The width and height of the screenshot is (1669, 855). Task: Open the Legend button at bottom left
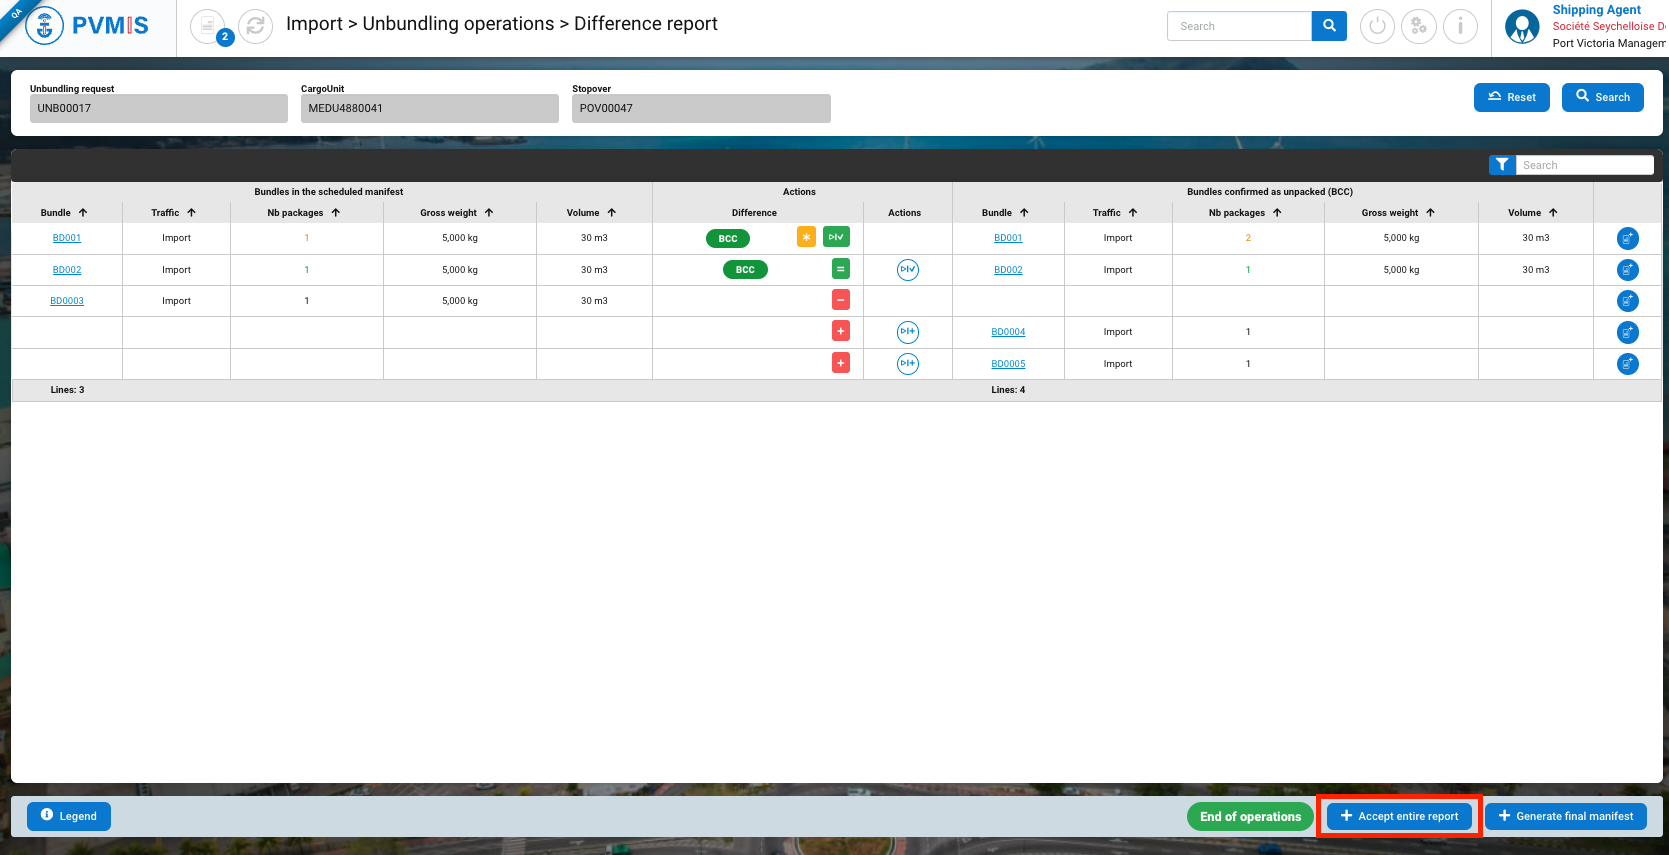[x=69, y=817]
